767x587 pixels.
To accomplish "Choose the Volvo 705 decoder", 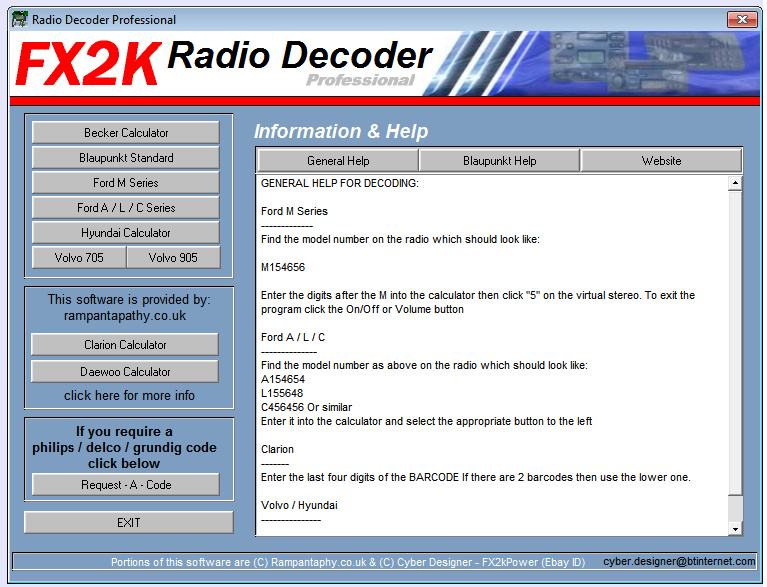I will pos(79,257).
